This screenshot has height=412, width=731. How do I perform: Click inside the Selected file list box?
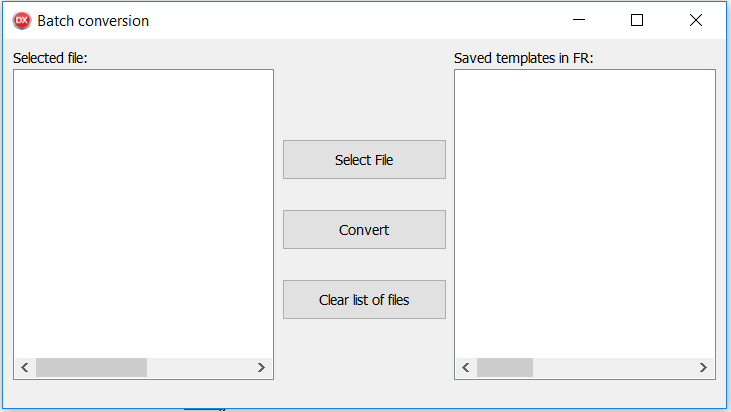point(143,210)
